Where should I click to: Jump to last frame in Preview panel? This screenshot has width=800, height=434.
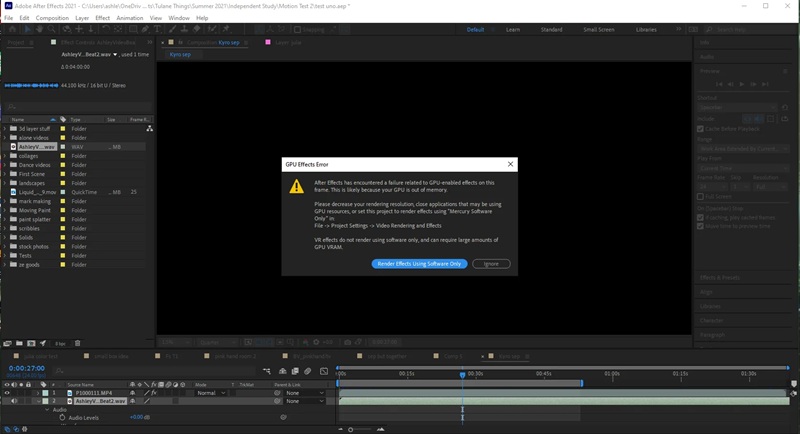[x=765, y=84]
